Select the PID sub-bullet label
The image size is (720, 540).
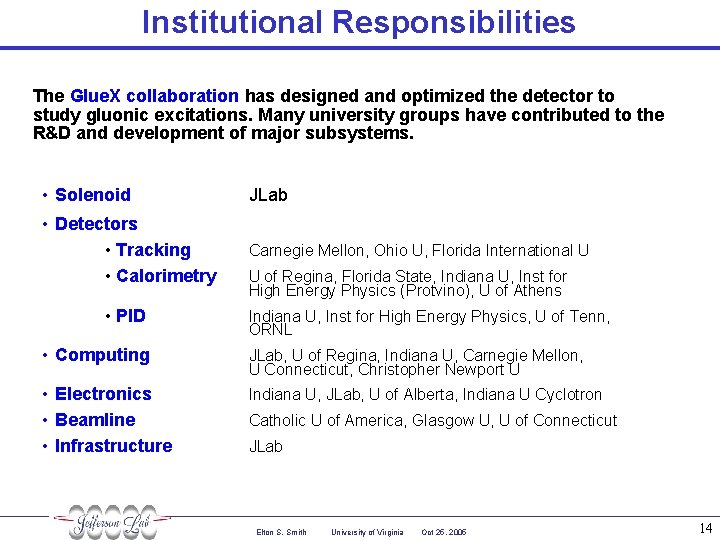pos(130,316)
